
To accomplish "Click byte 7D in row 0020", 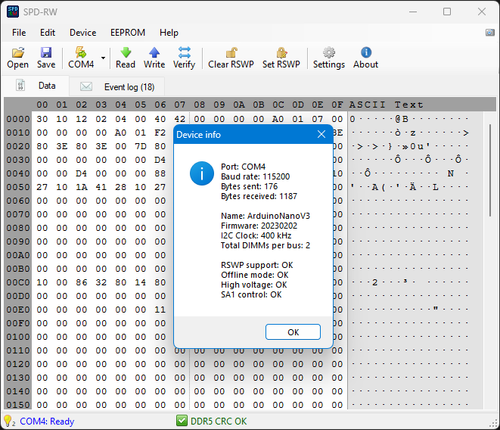I will (140, 146).
